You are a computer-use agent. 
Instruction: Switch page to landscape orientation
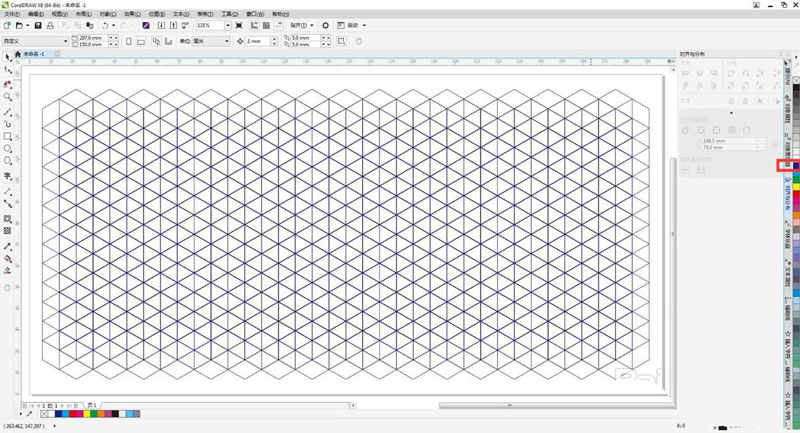tap(142, 41)
